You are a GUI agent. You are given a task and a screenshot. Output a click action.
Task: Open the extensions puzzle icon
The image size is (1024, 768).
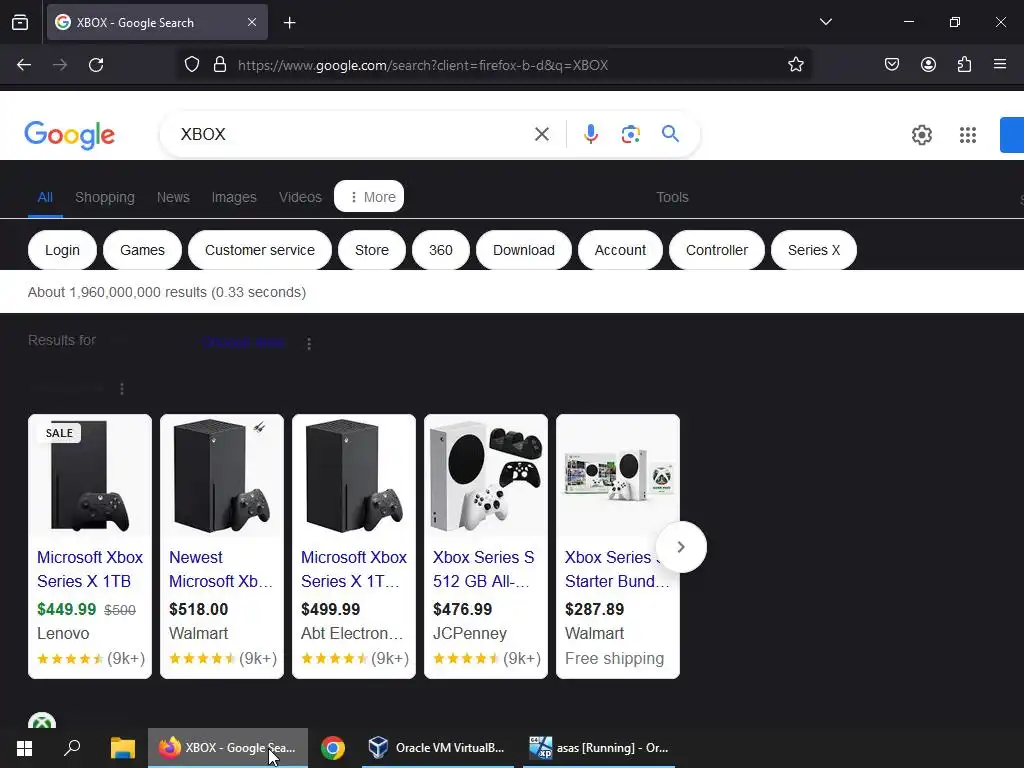[964, 65]
